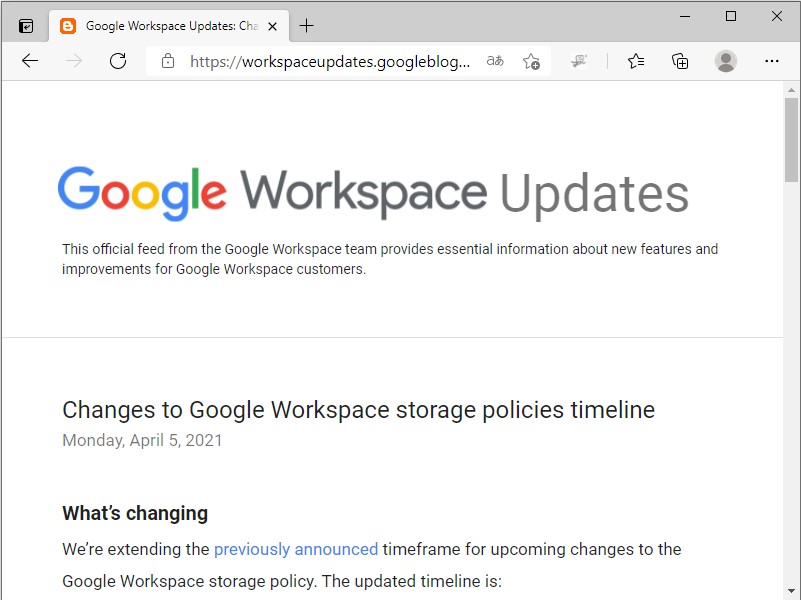Click the extension icon in the toolbar
Screen dimensions: 801x600
(x=578, y=61)
